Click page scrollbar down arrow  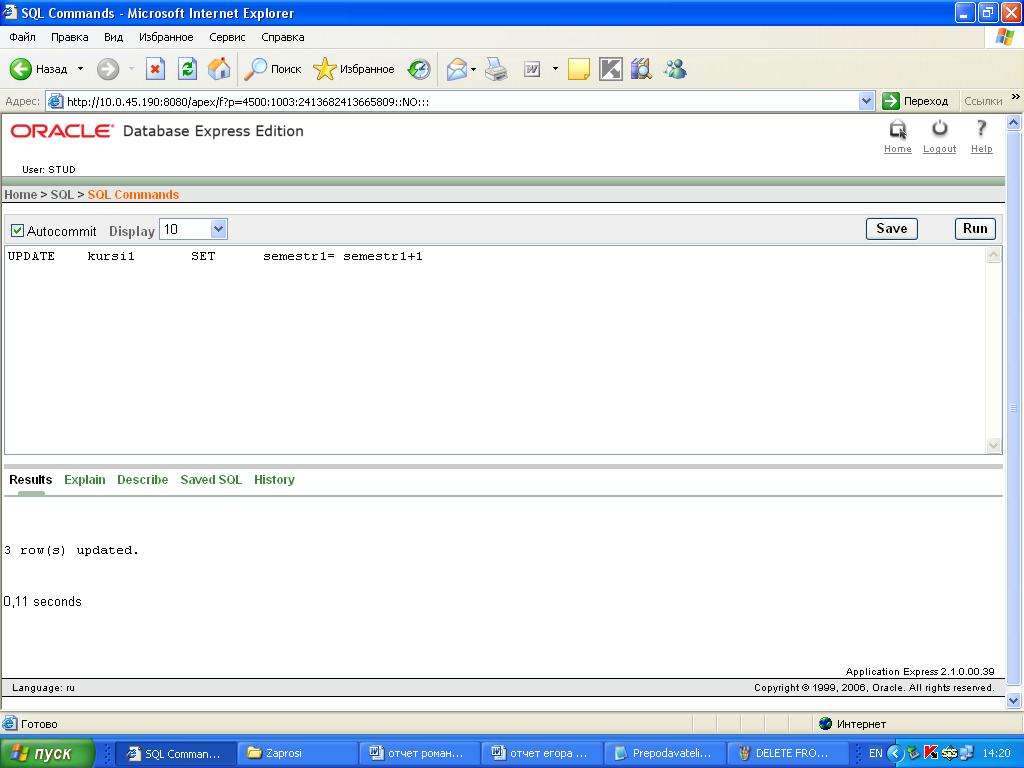[x=1014, y=701]
